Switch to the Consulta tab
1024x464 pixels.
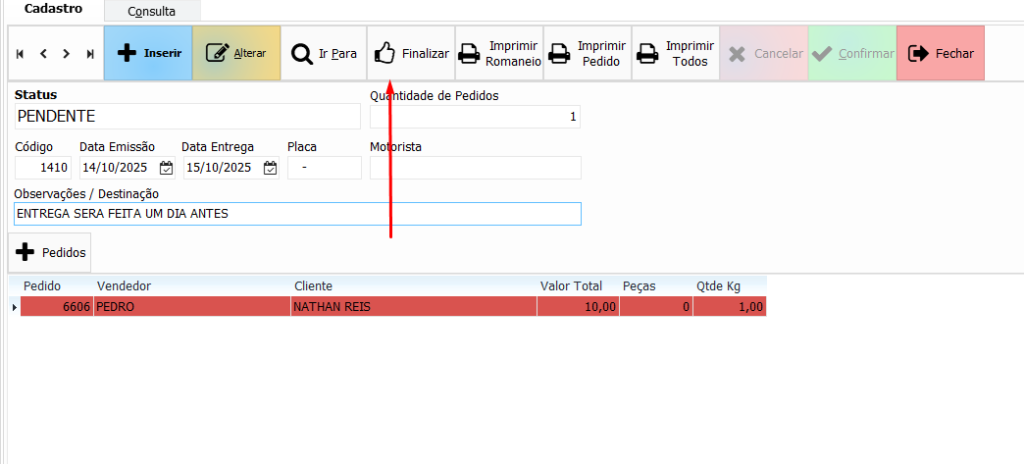click(x=151, y=12)
